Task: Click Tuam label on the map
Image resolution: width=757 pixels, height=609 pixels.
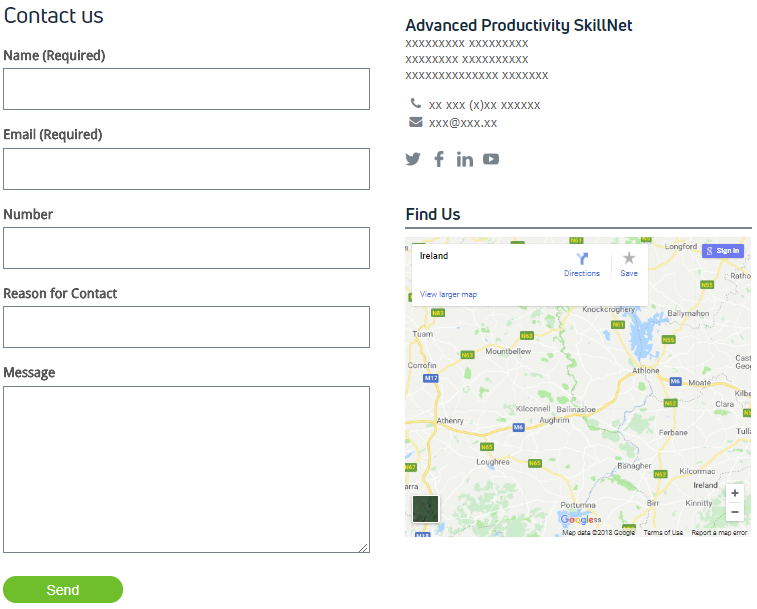Action: coord(422,334)
